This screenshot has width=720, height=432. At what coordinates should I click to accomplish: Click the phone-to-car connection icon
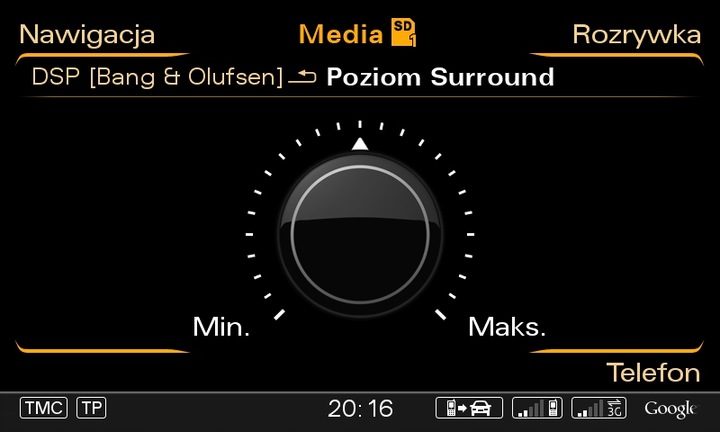point(469,408)
